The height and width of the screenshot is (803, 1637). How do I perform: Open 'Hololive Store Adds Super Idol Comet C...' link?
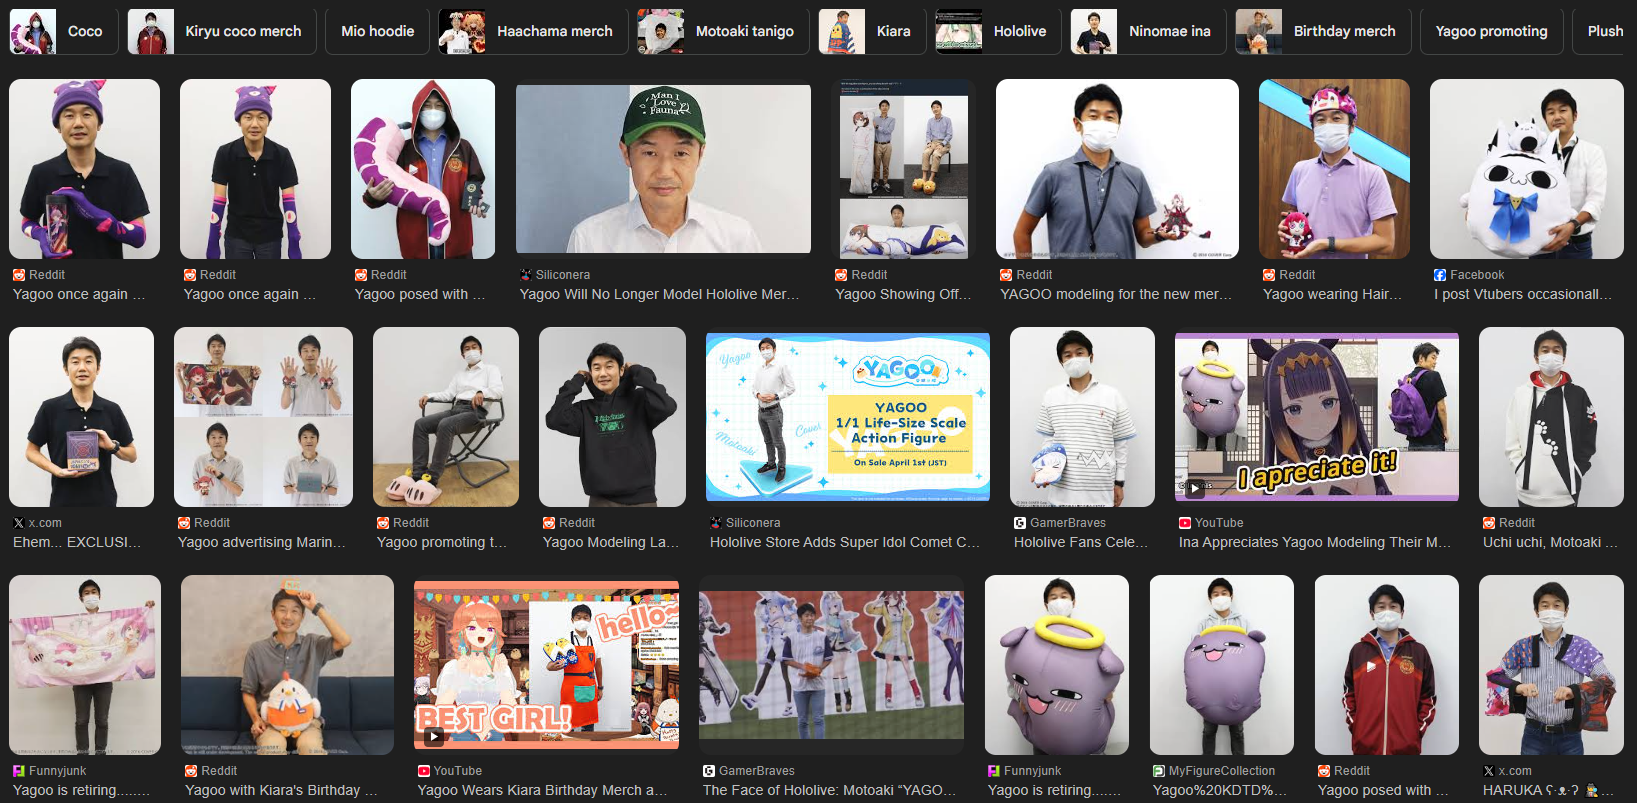click(x=845, y=542)
